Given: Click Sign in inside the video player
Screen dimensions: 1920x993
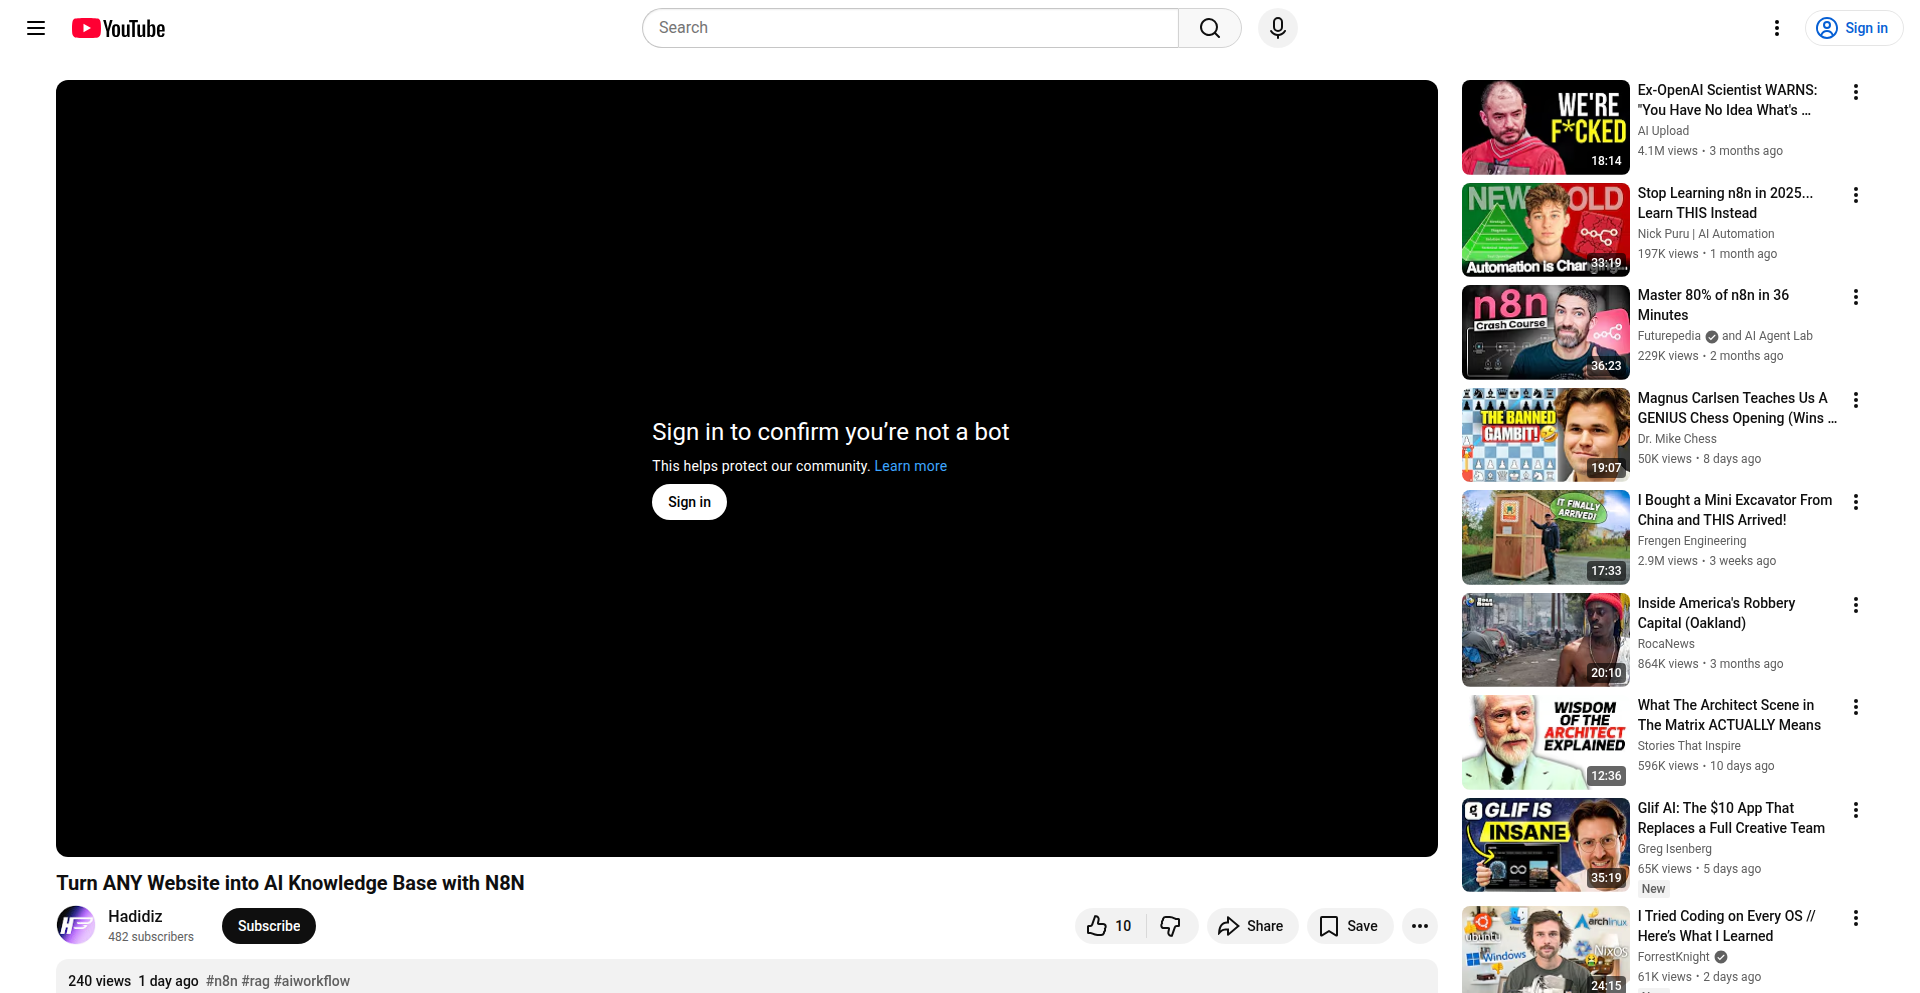Looking at the screenshot, I should click(x=689, y=502).
